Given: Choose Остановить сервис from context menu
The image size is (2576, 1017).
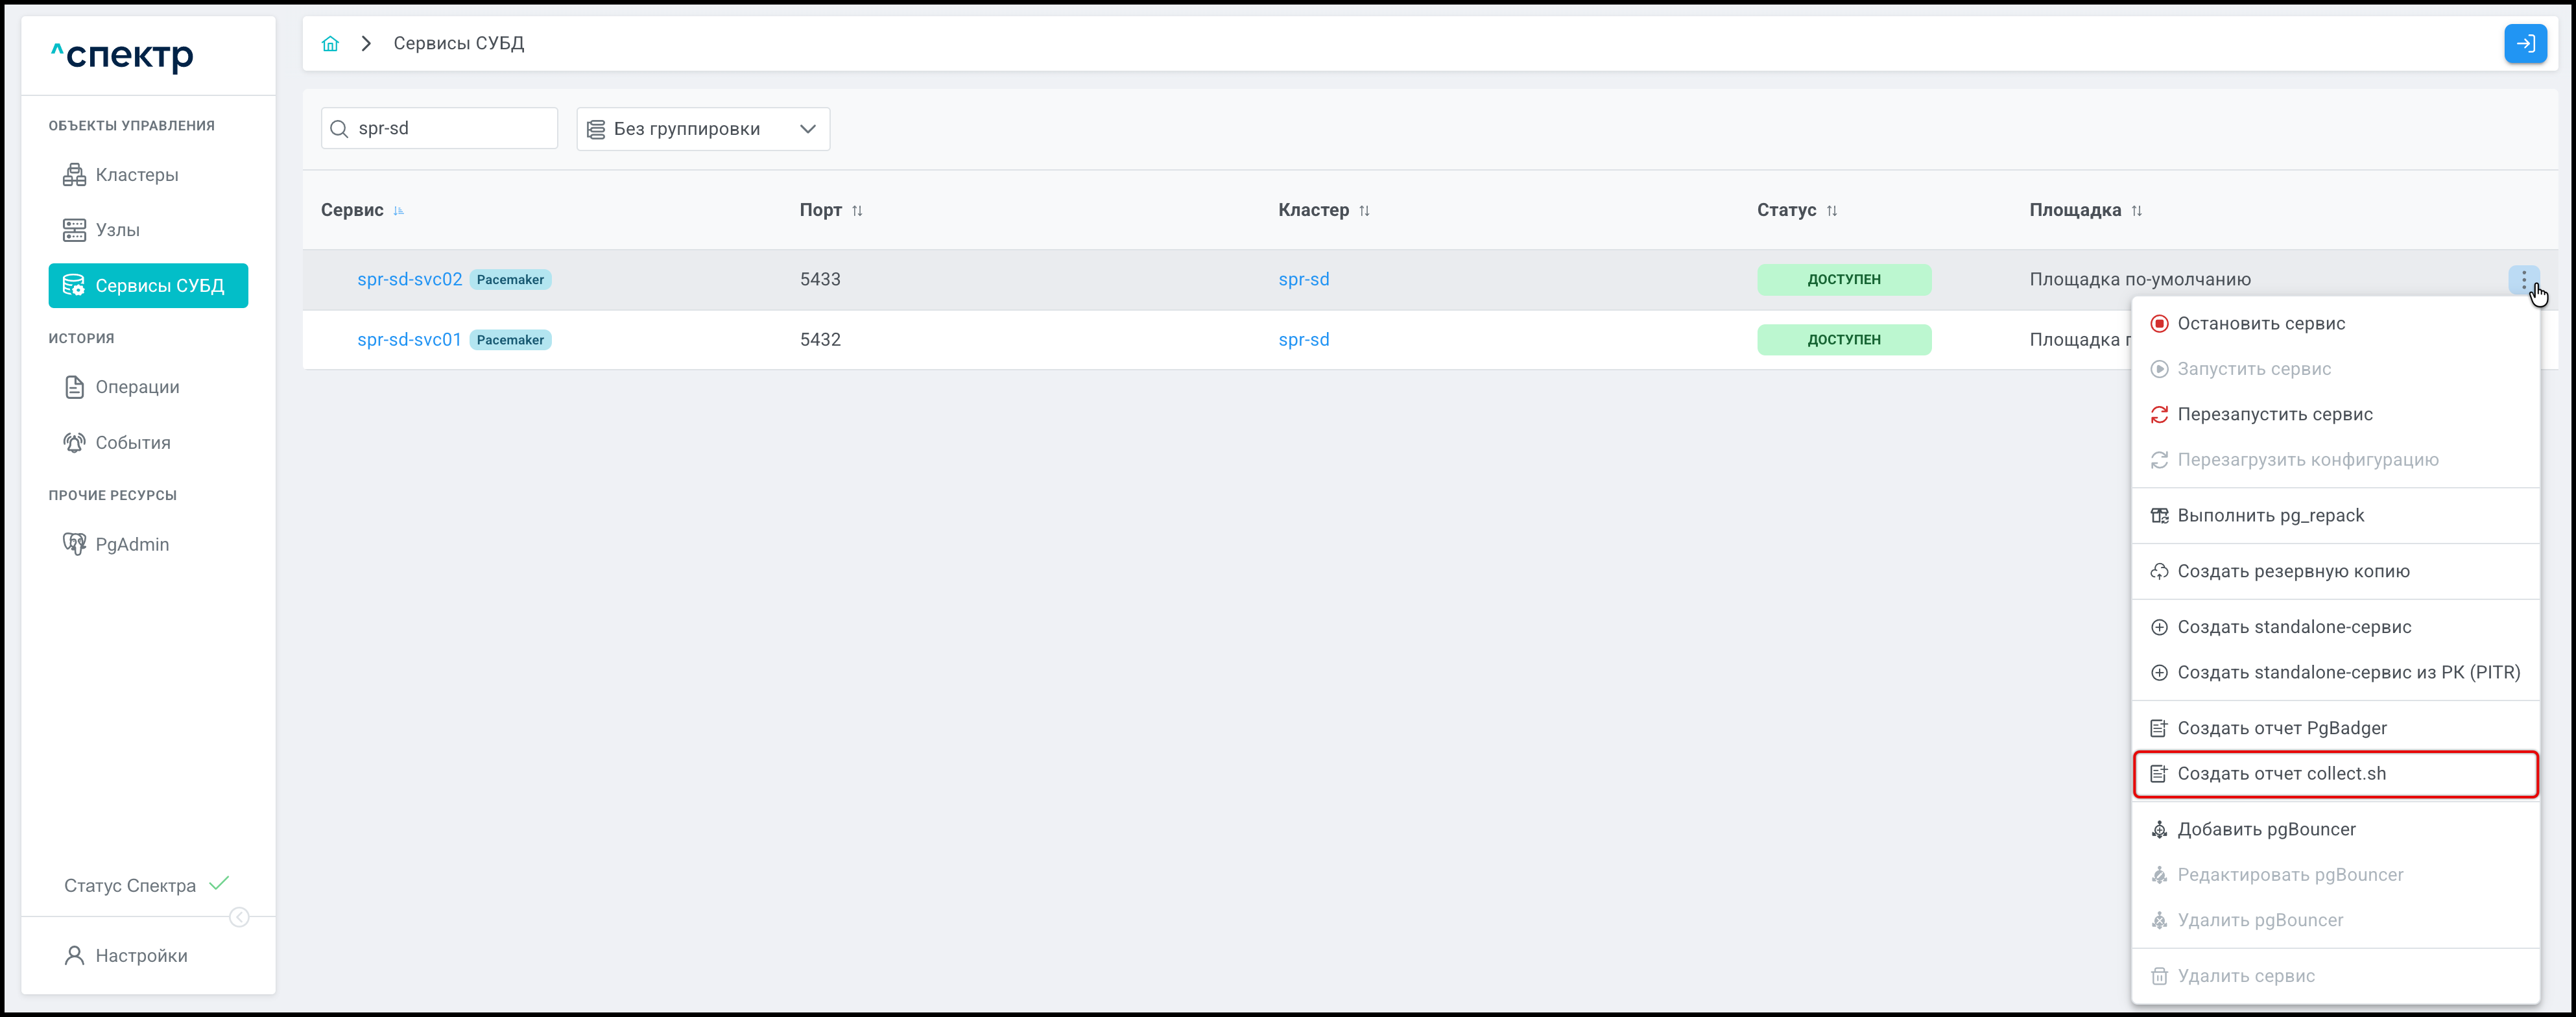Looking at the screenshot, I should point(2260,323).
